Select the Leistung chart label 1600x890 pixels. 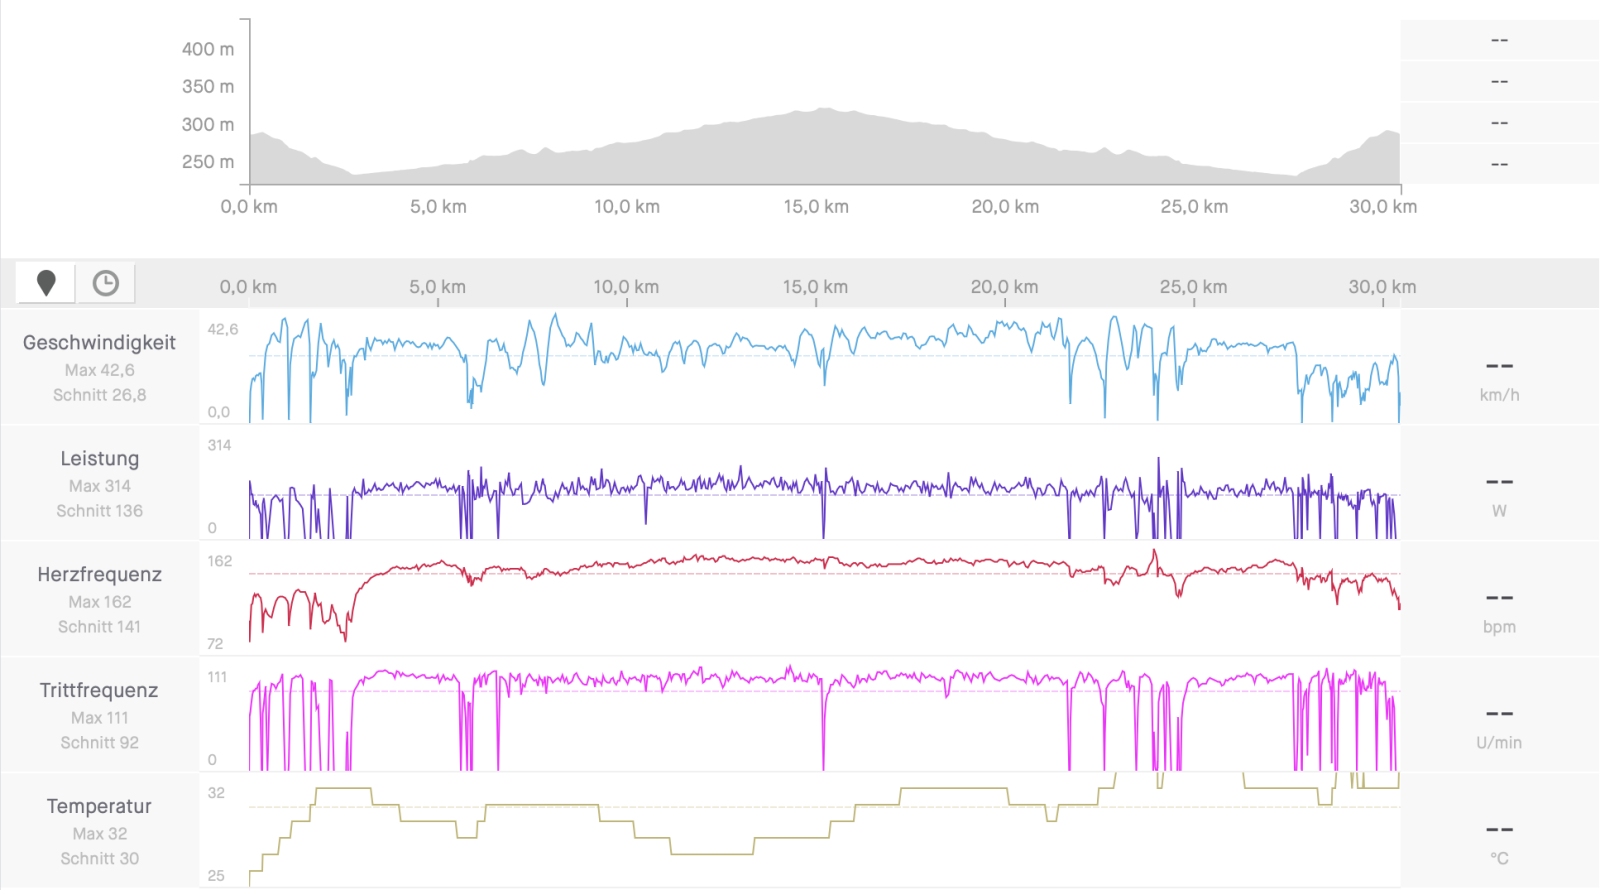(99, 458)
